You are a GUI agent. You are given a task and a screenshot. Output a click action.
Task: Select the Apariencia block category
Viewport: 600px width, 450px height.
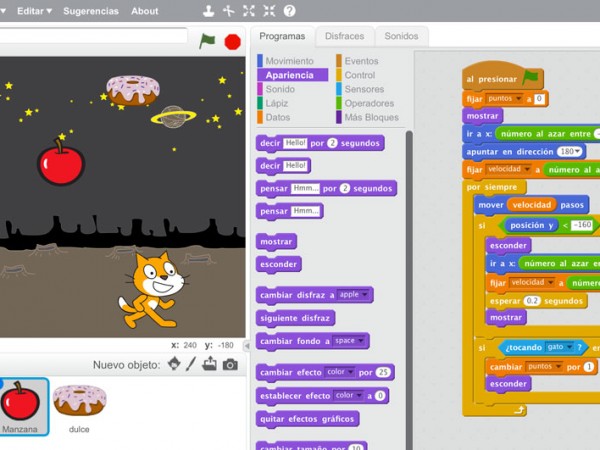click(293, 75)
